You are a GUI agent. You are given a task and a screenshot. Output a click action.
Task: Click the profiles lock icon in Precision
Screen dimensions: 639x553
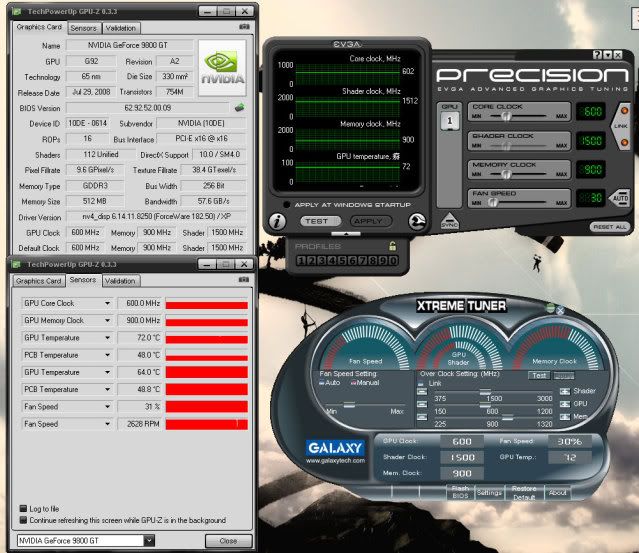[x=392, y=246]
